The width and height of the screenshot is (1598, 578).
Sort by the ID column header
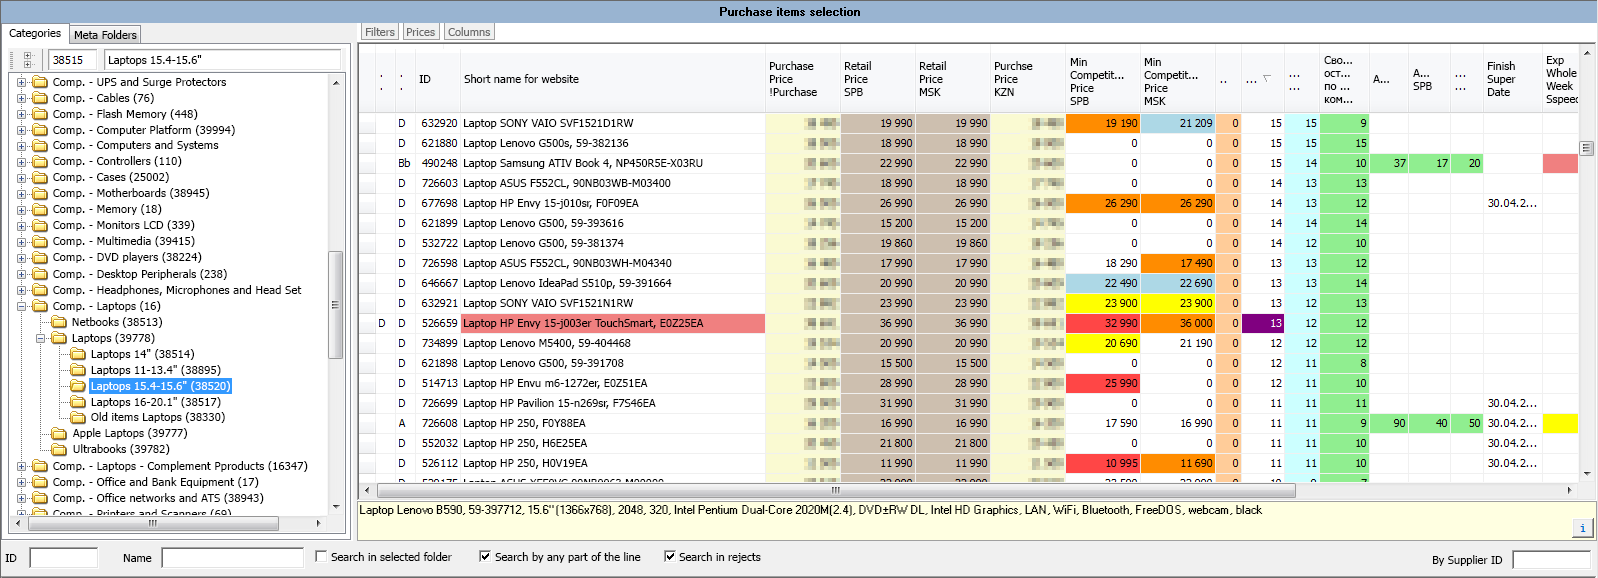437,79
